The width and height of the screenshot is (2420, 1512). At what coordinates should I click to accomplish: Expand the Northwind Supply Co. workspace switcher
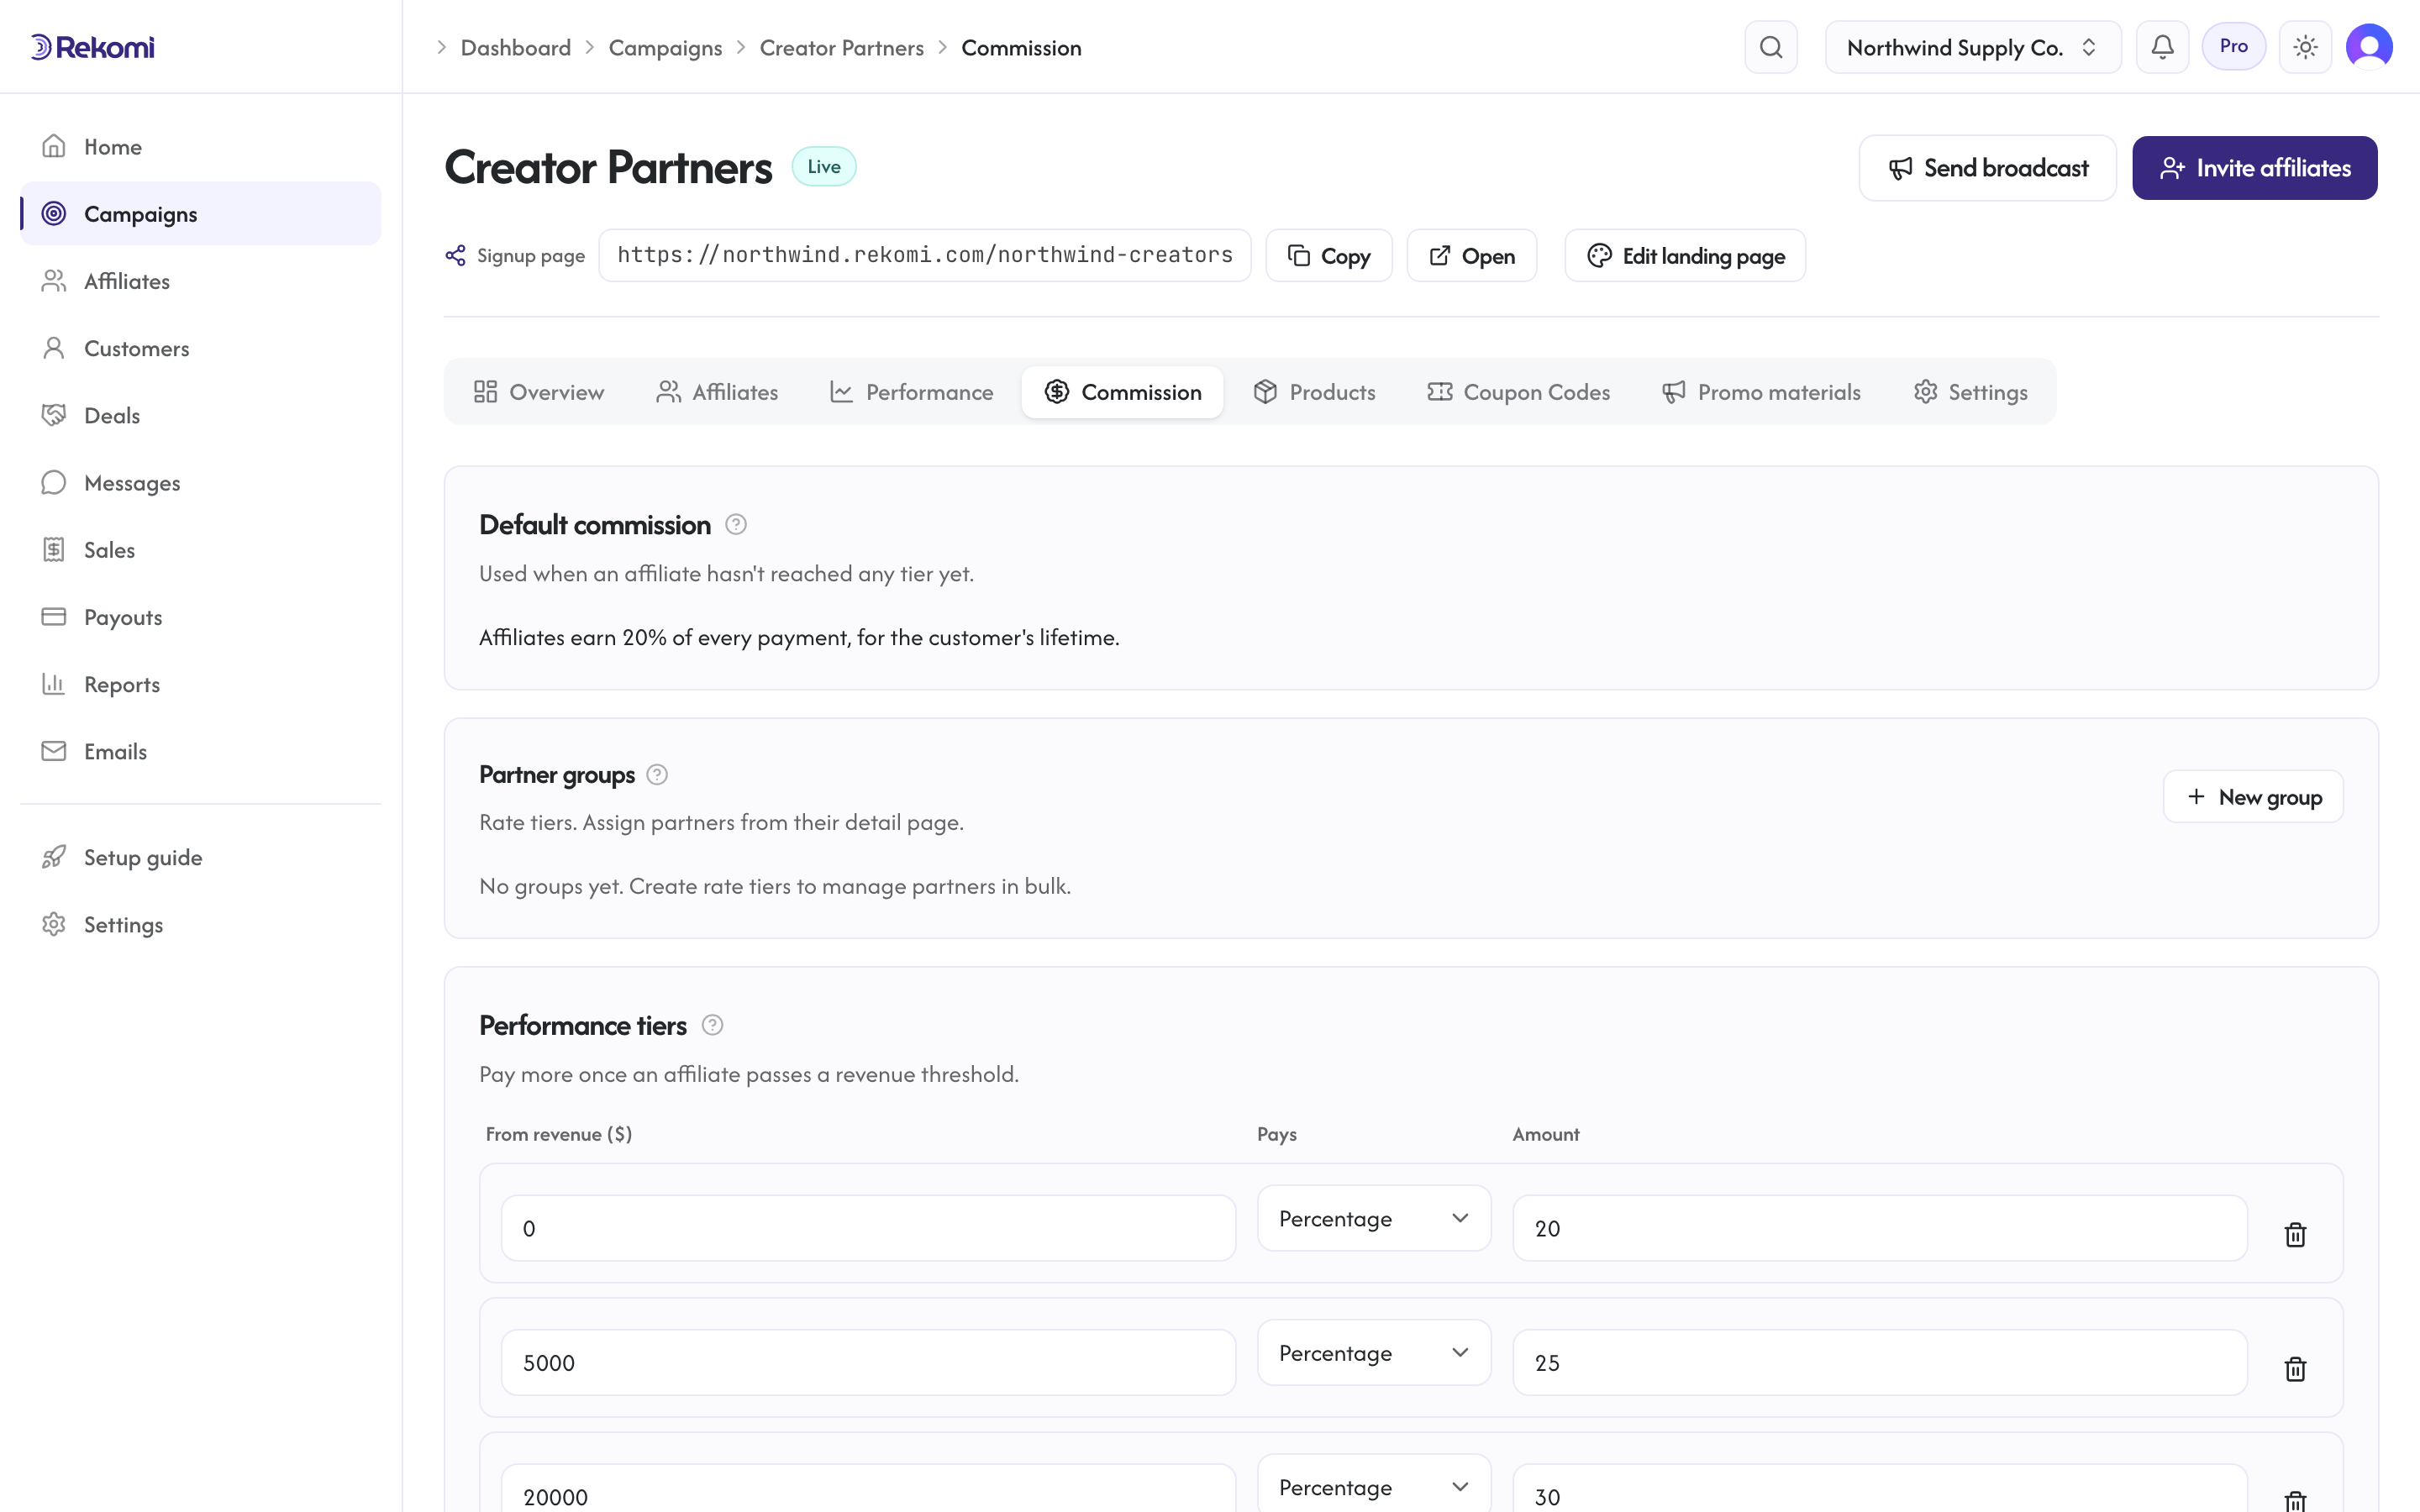1972,47
